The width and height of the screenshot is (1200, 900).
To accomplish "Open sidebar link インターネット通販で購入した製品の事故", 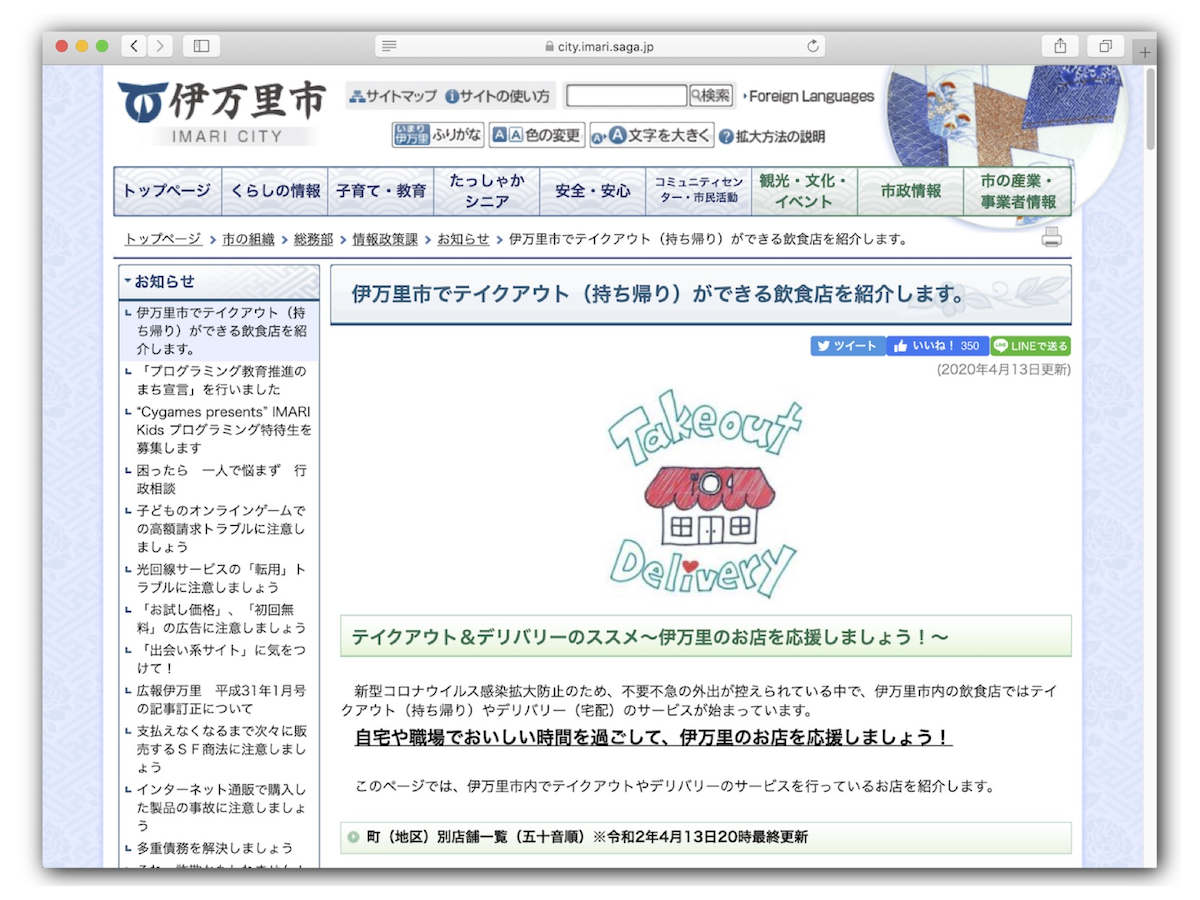I will (x=222, y=808).
